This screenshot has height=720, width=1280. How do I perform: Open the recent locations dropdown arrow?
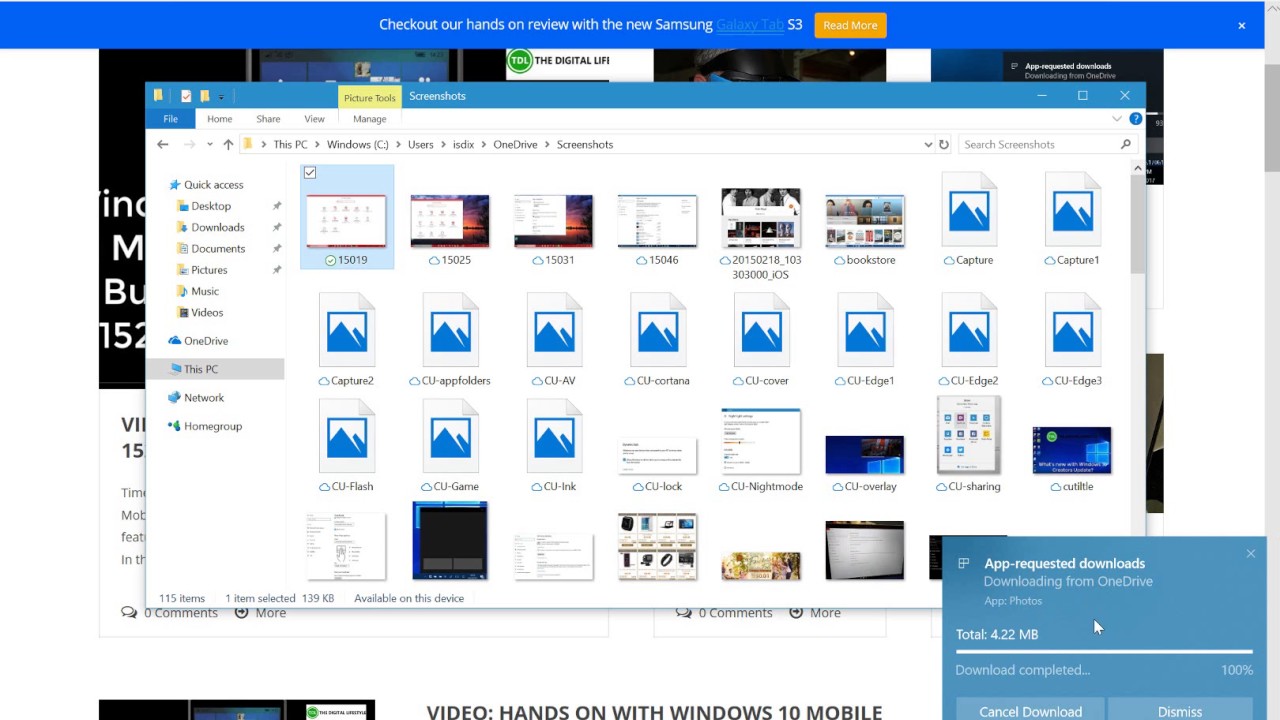[x=210, y=145]
